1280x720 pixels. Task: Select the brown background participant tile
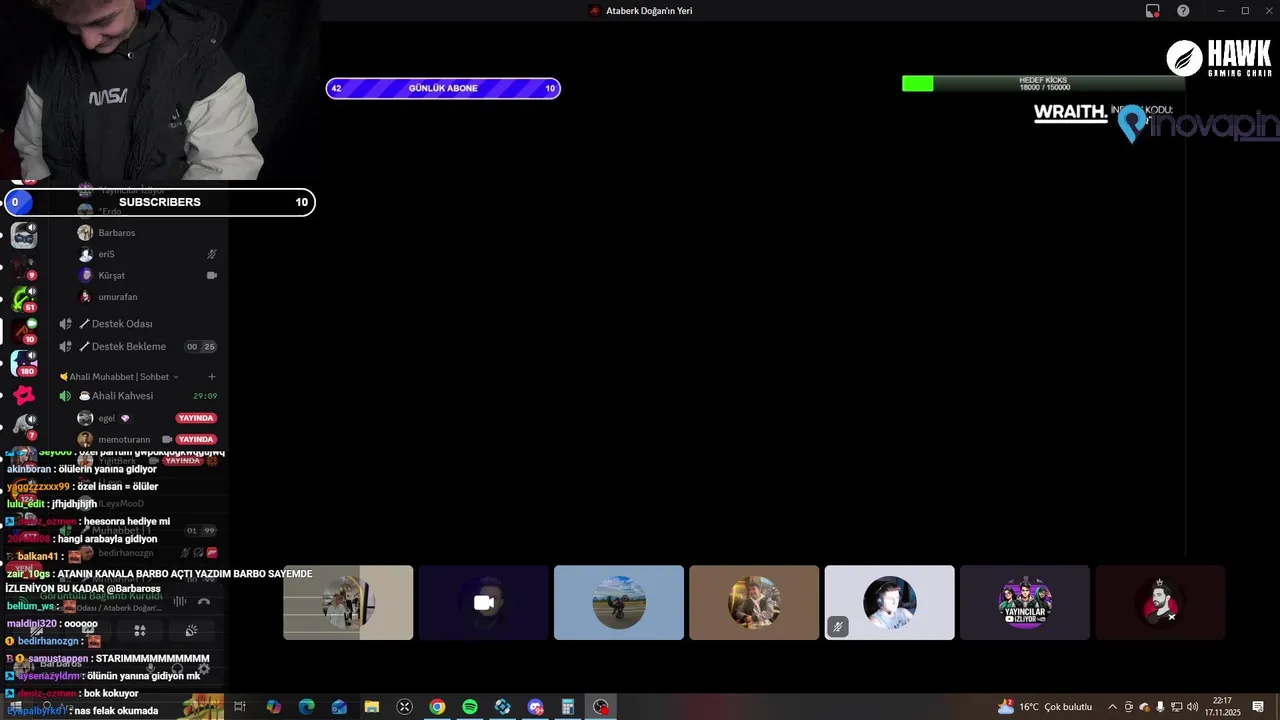[x=754, y=603]
